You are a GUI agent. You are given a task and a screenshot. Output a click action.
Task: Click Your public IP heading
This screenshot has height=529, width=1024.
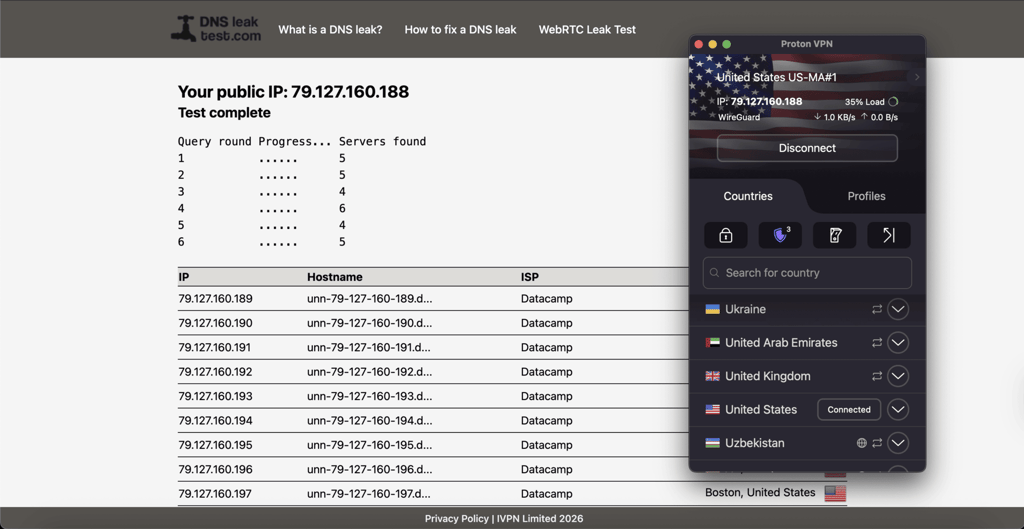coord(293,91)
